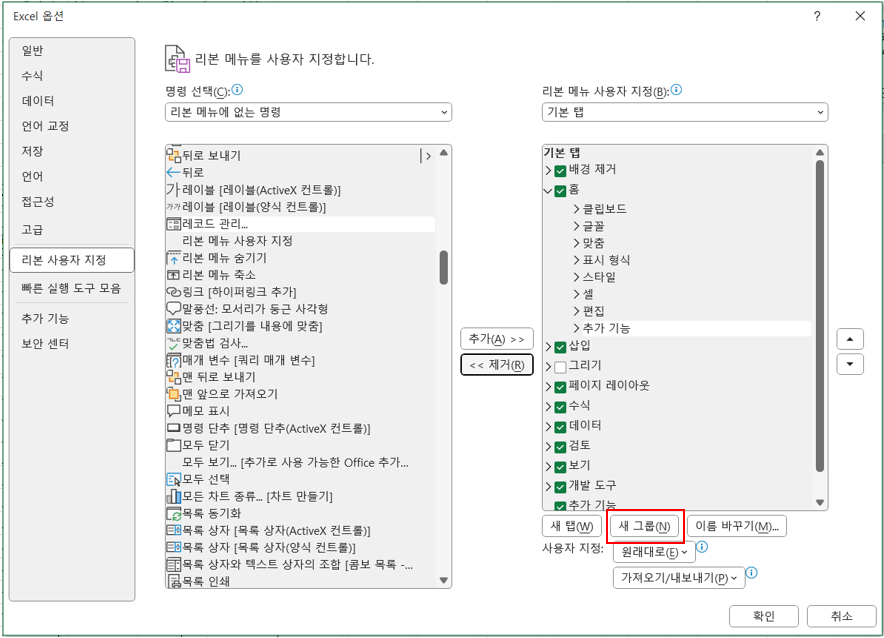Viewport: 884px width, 638px height.
Task: Expand the 표시 형식 group
Action: 576,260
